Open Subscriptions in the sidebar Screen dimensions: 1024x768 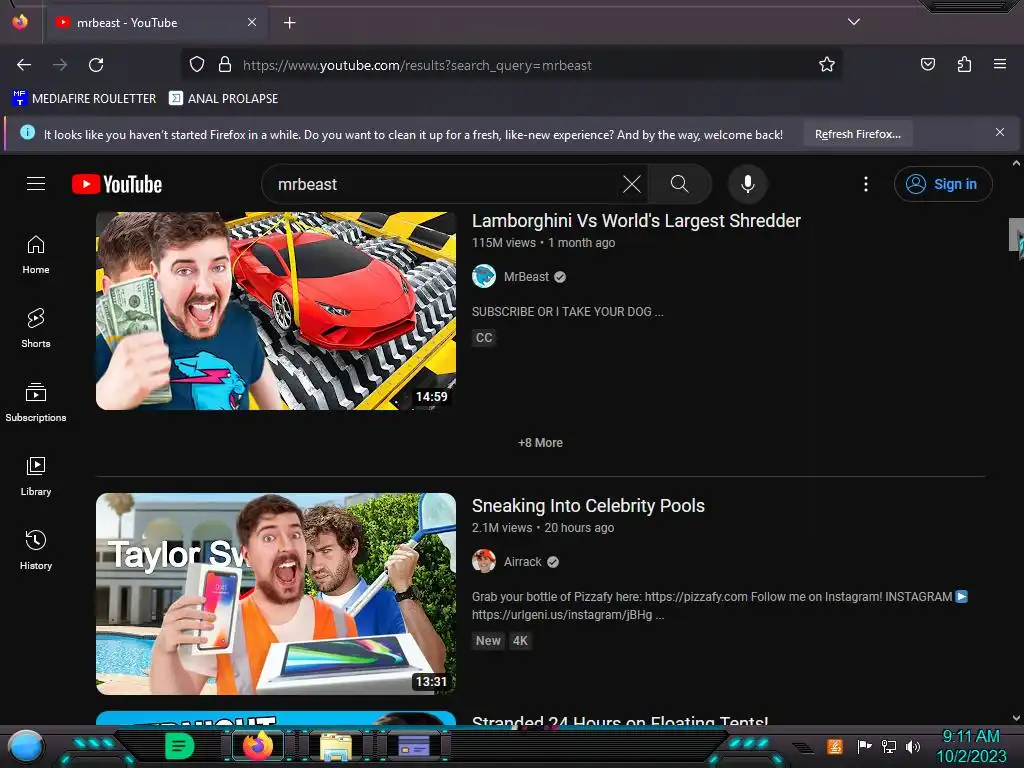[36, 402]
